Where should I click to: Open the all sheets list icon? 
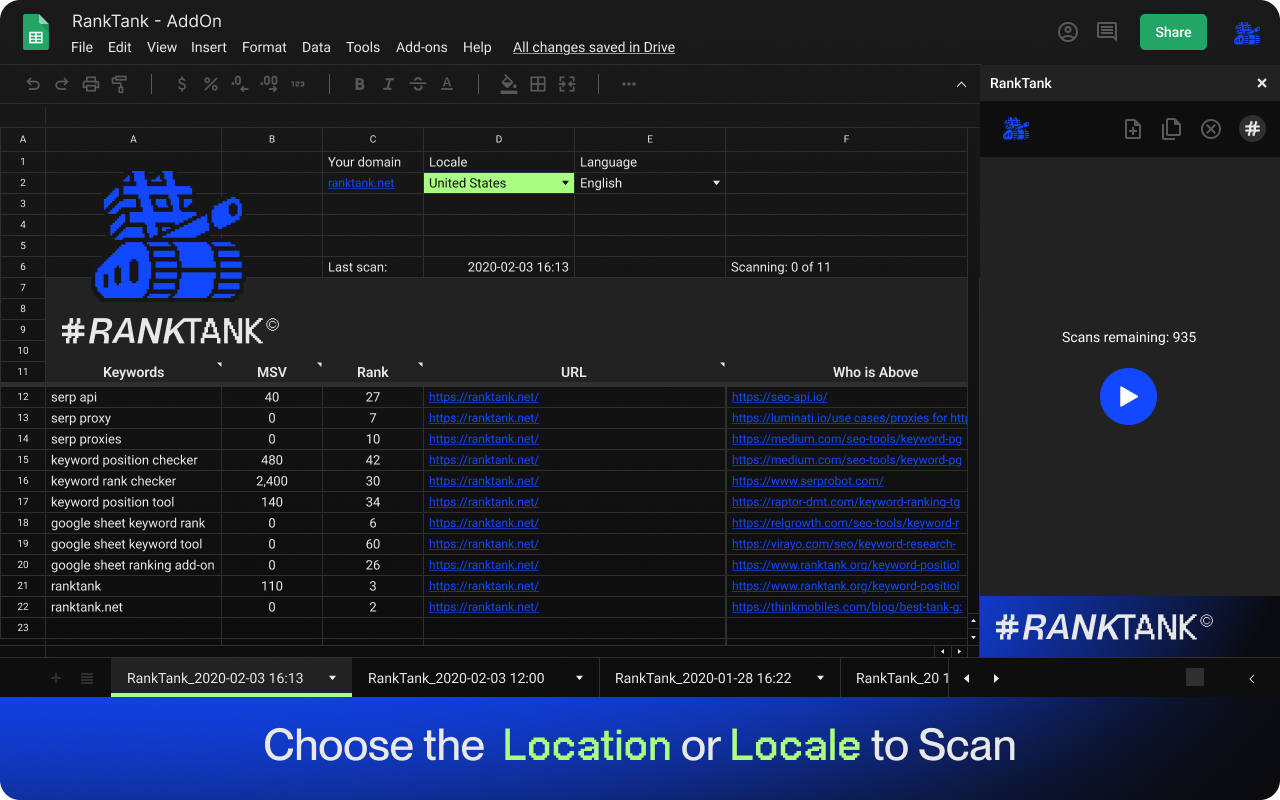87,678
